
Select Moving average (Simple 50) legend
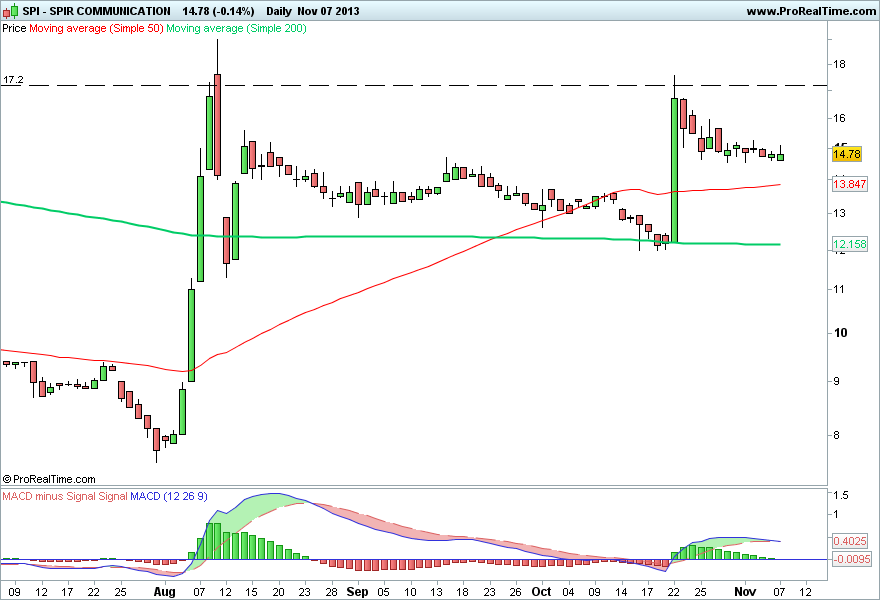pyautogui.click(x=96, y=28)
